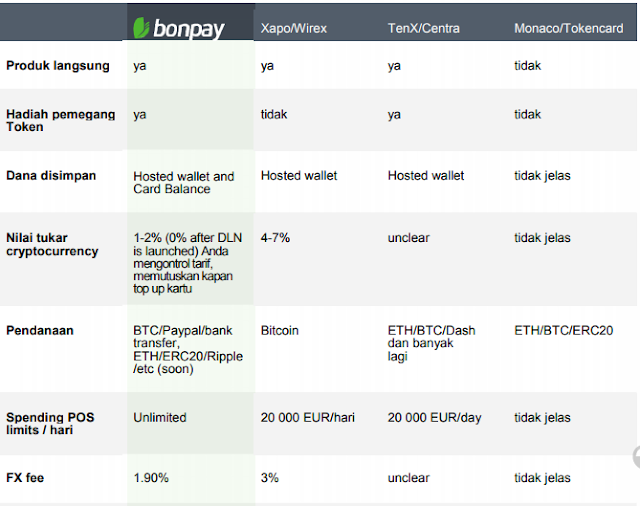Open the Monaco/Tokencard column header
Image resolution: width=640 pixels, height=506 pixels.
coord(569,28)
